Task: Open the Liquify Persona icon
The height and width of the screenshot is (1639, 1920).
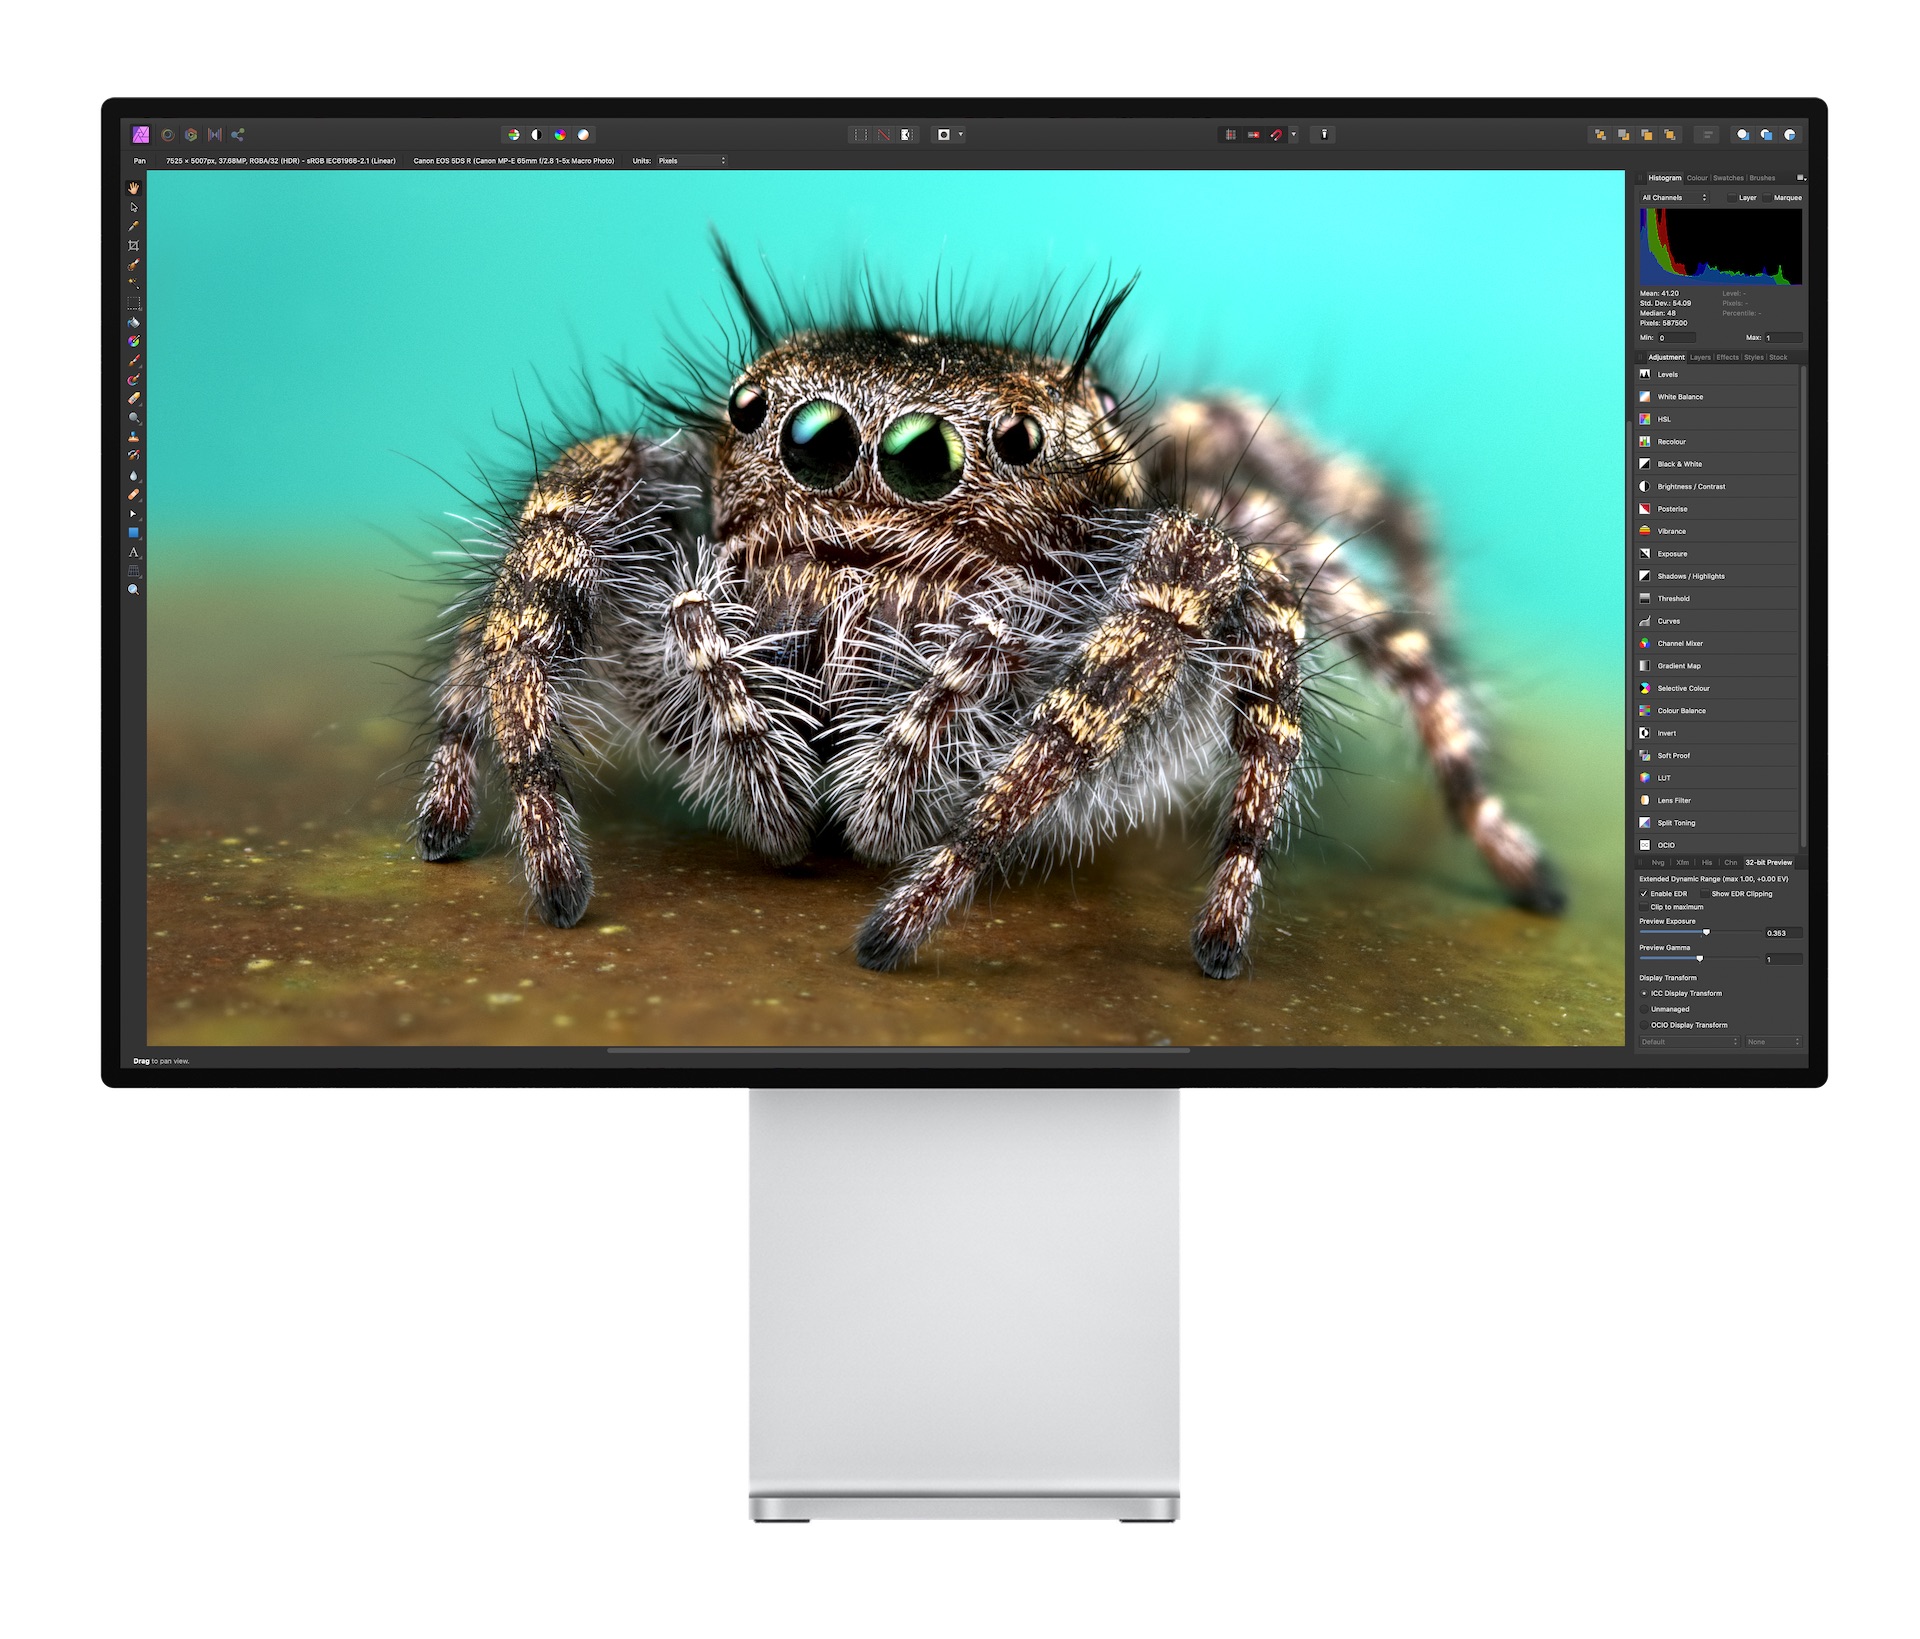Action: tap(167, 133)
